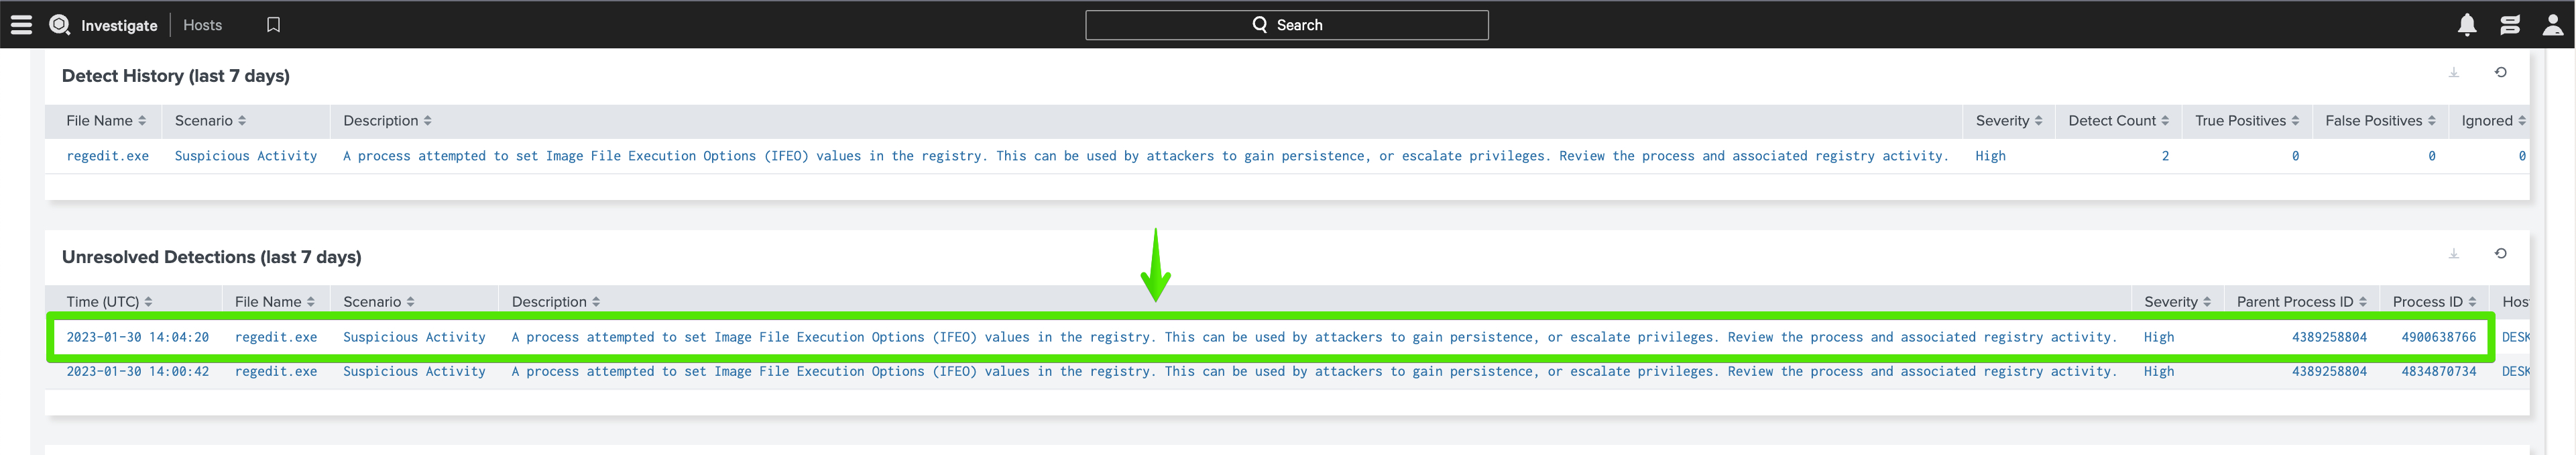This screenshot has height=455, width=2576.
Task: Select Investigate in the top navigation
Action: [119, 25]
